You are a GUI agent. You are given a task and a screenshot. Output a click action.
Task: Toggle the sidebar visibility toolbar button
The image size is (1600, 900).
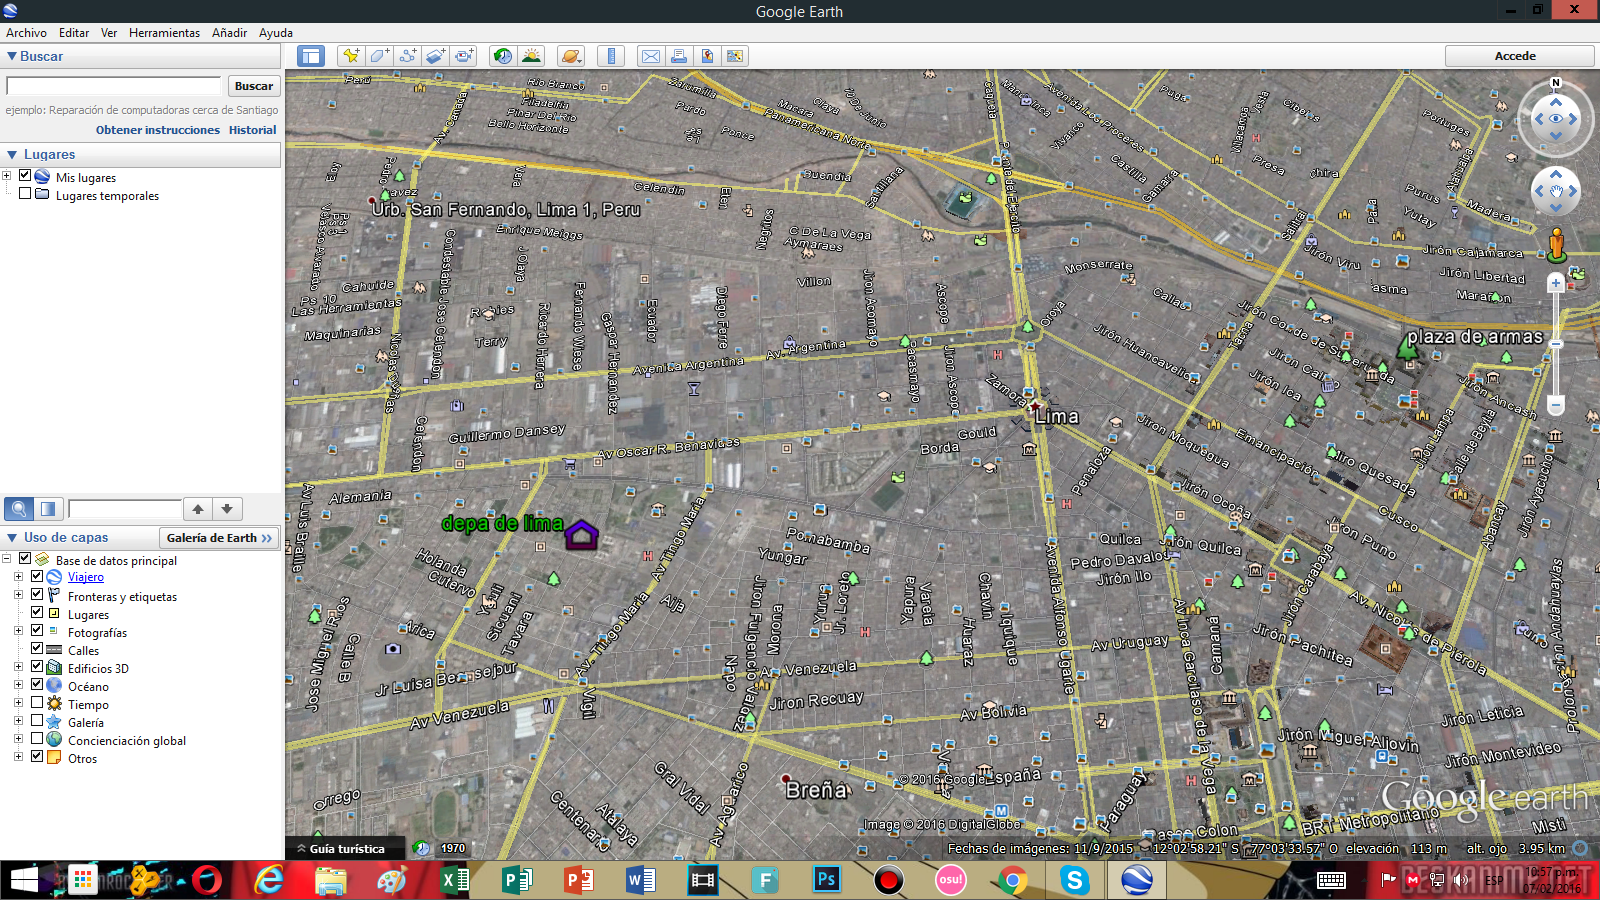pyautogui.click(x=311, y=56)
